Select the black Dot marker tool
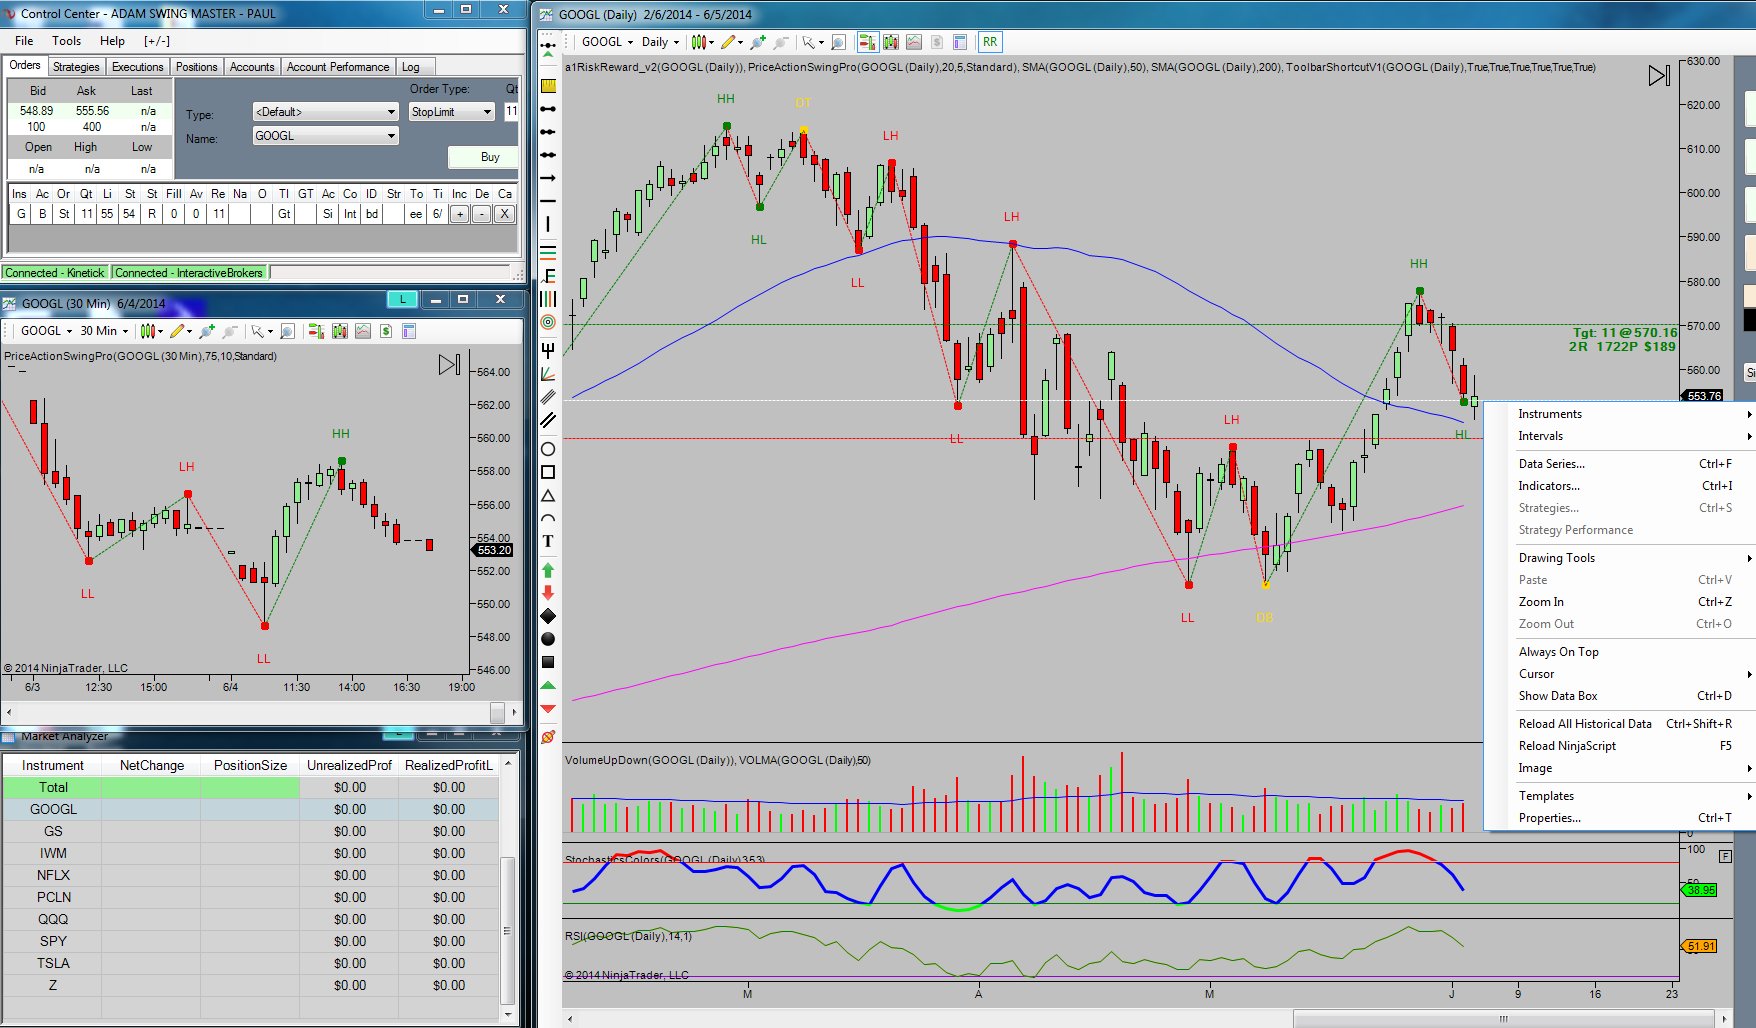Viewport: 1756px width, 1028px height. (548, 639)
